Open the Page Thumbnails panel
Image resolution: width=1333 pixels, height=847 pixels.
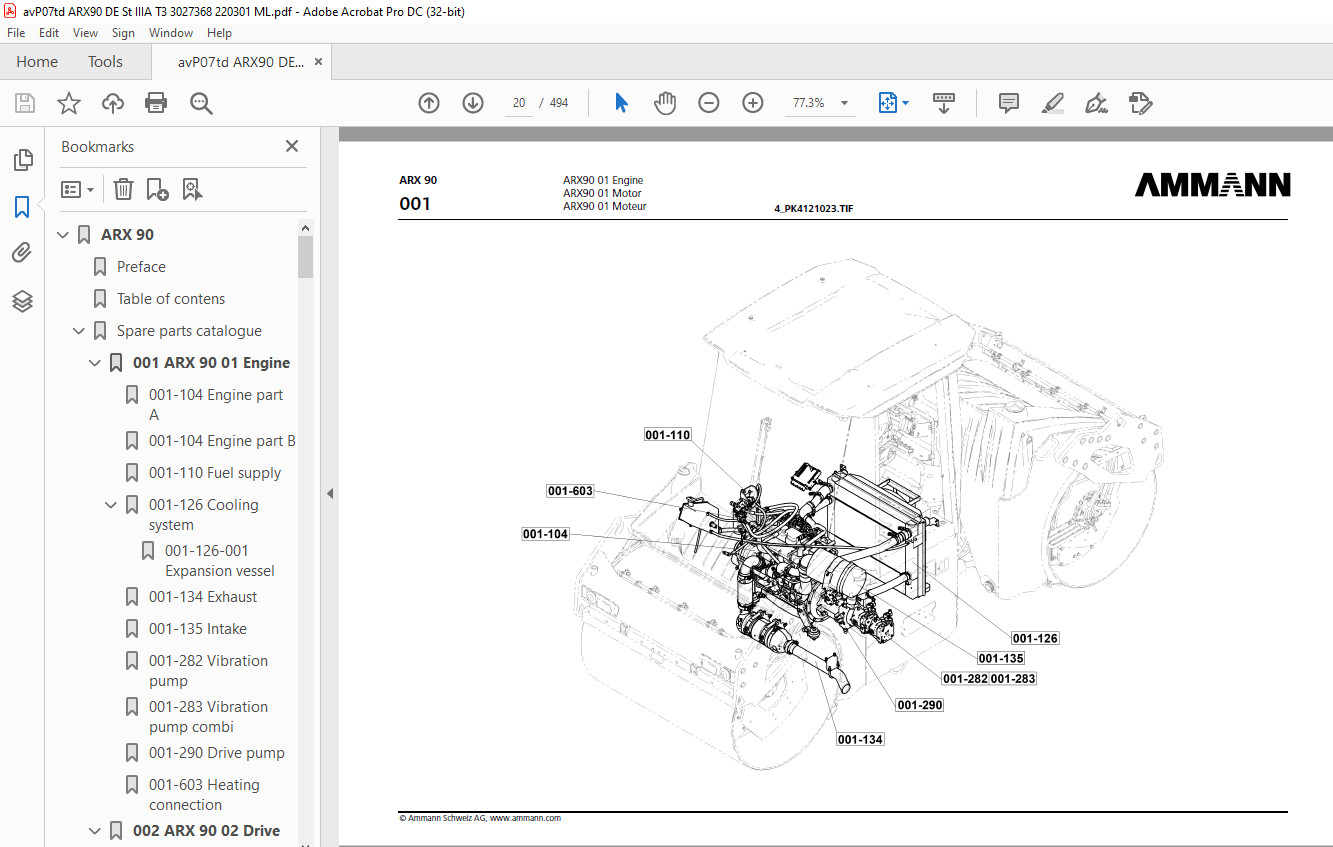tap(22, 160)
